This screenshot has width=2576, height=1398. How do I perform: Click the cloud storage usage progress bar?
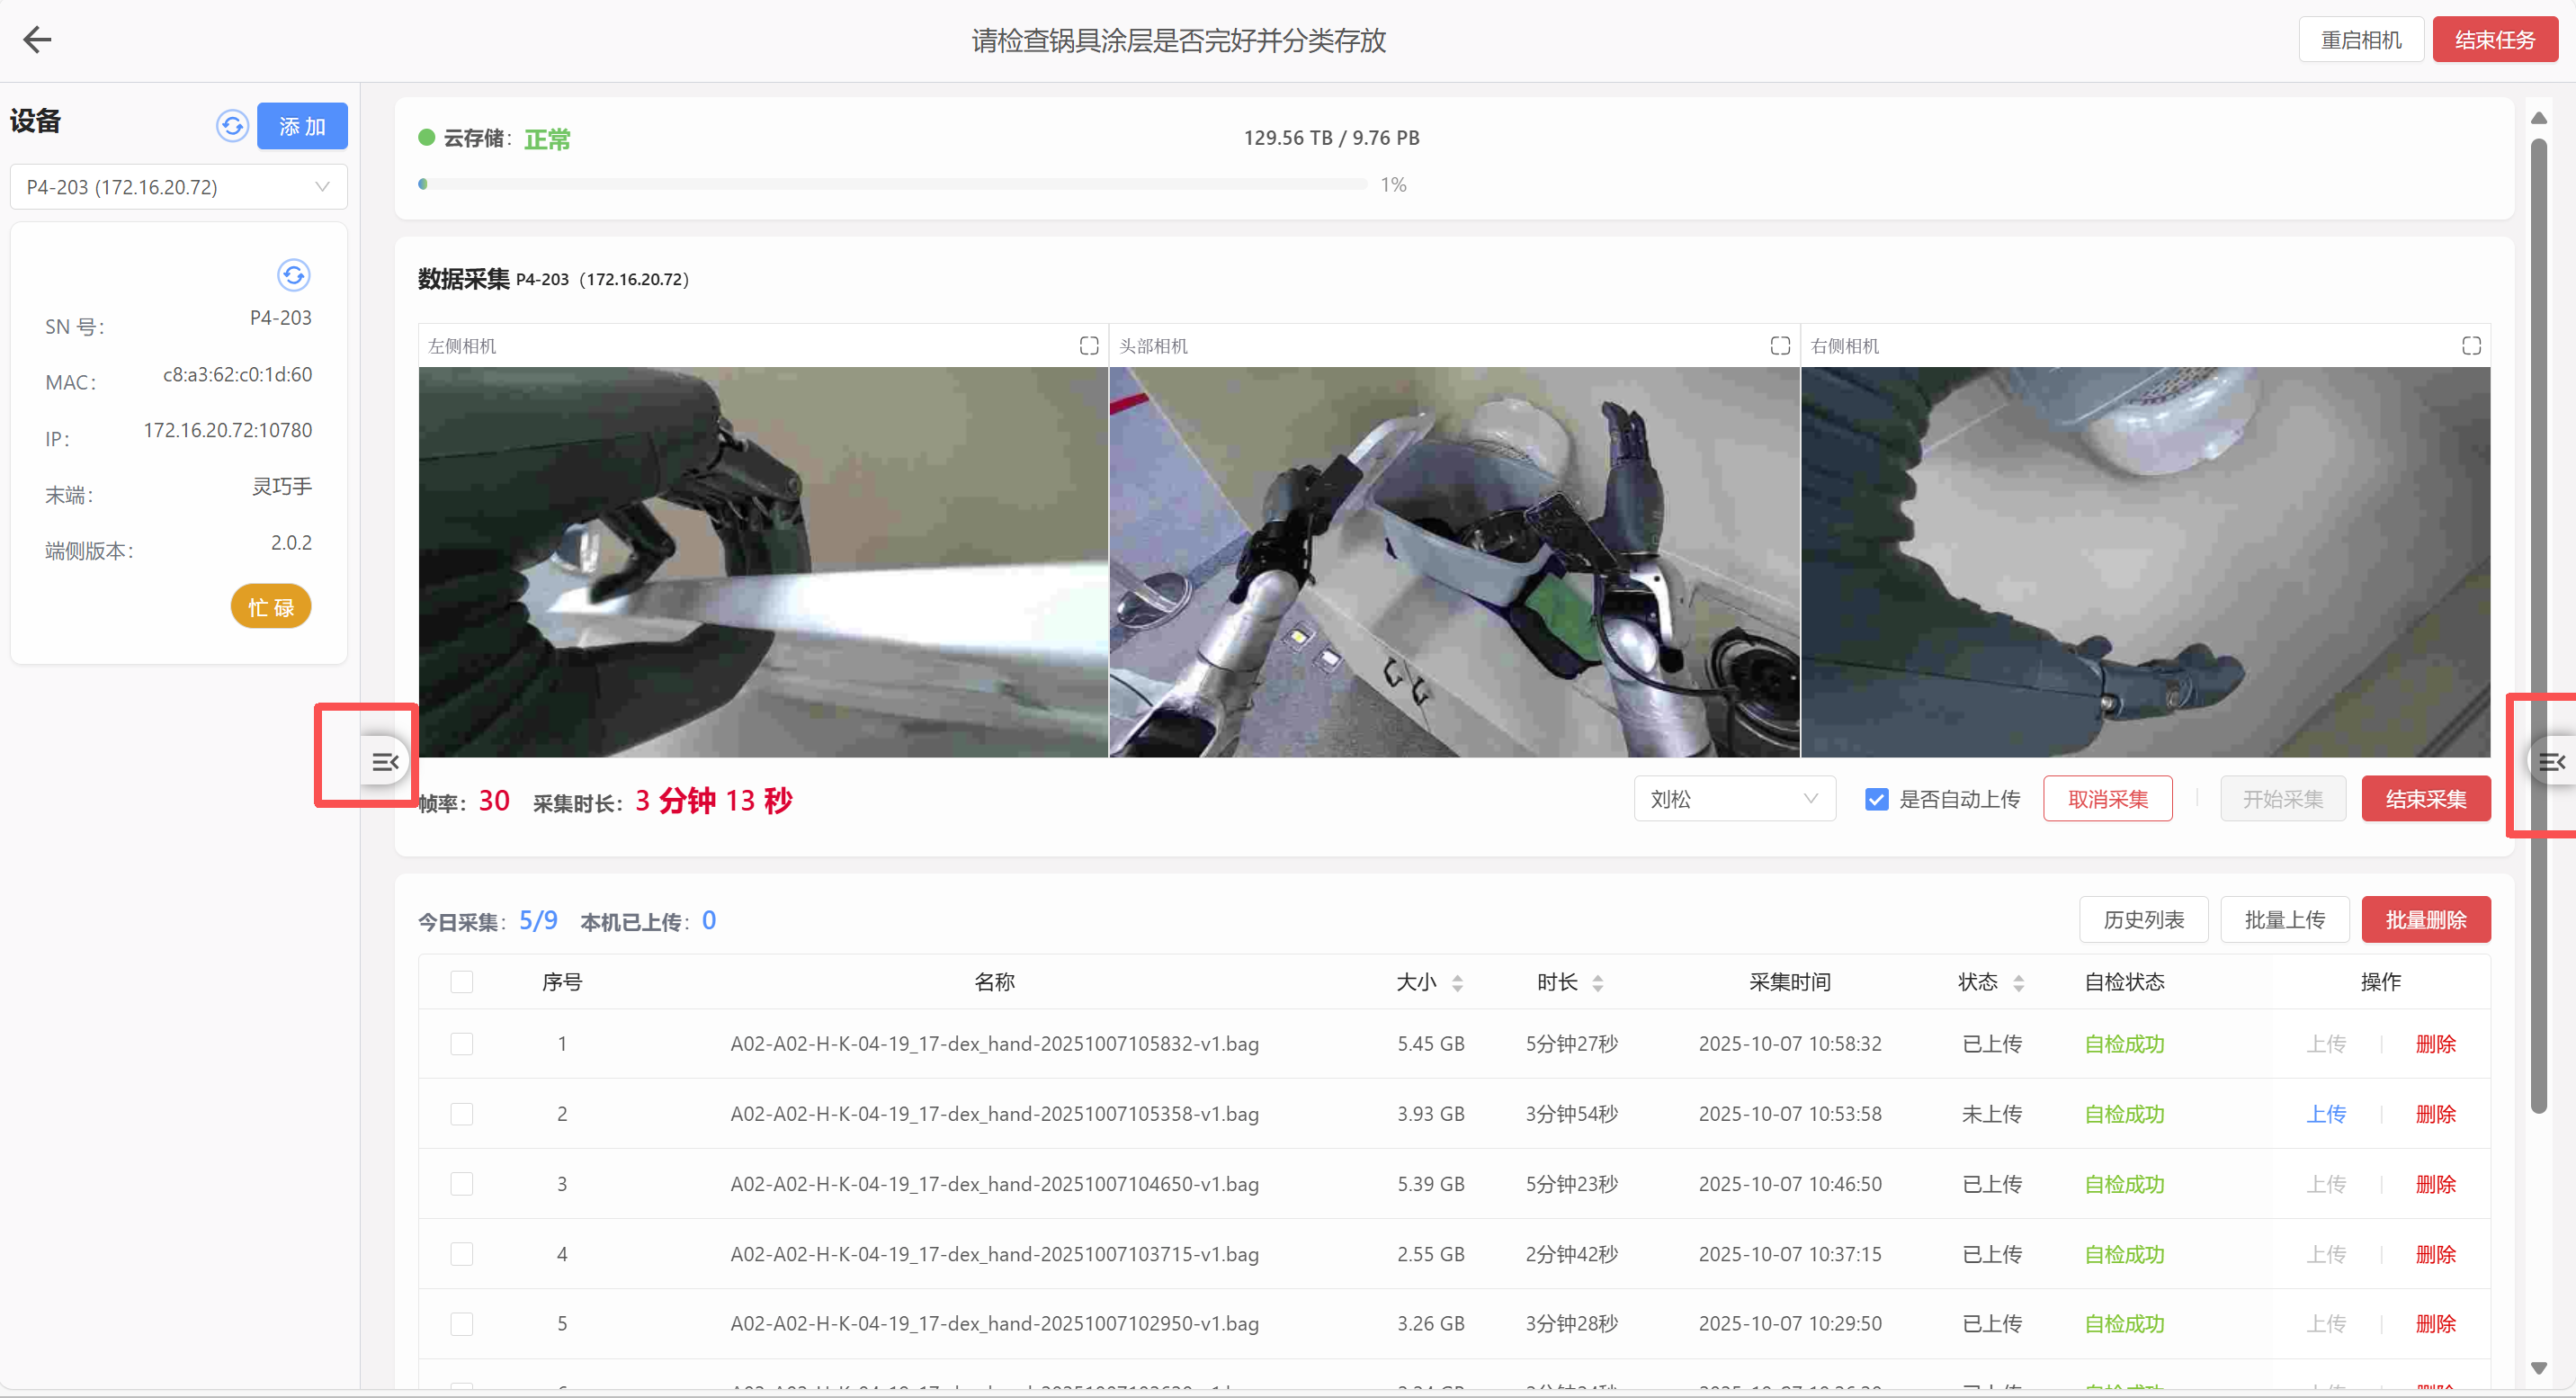(893, 184)
